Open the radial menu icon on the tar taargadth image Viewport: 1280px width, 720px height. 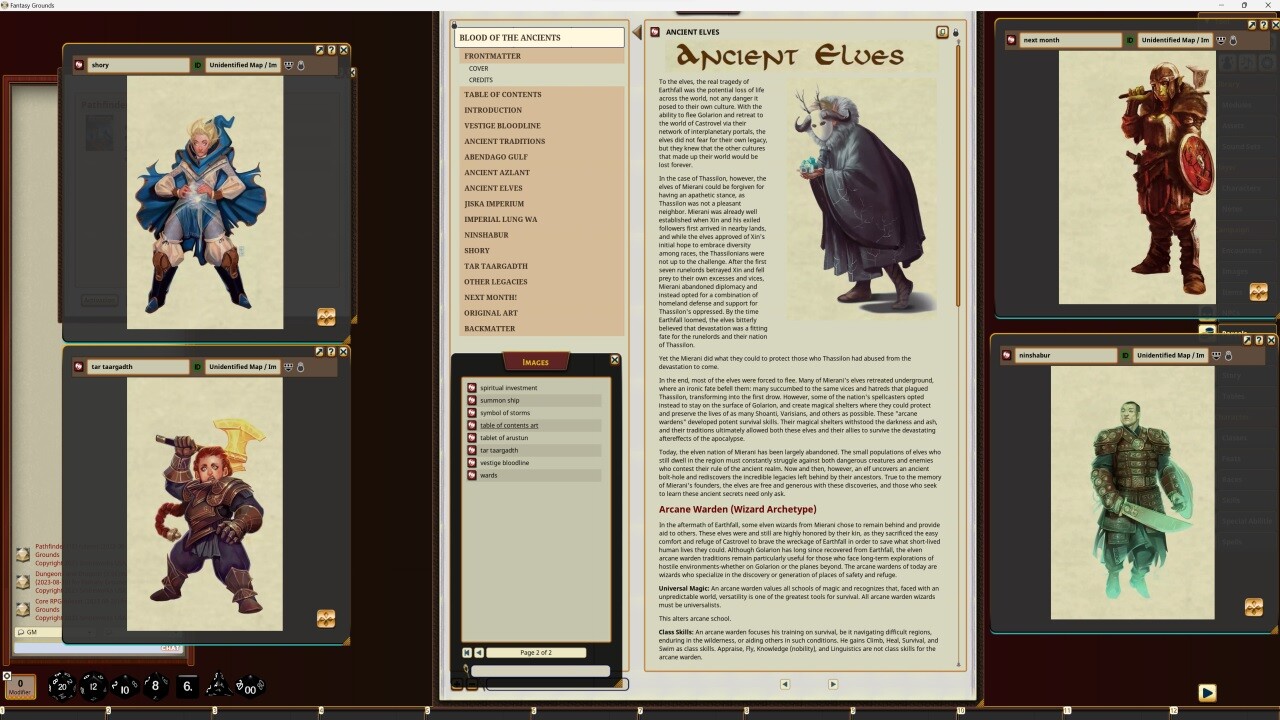click(x=326, y=620)
